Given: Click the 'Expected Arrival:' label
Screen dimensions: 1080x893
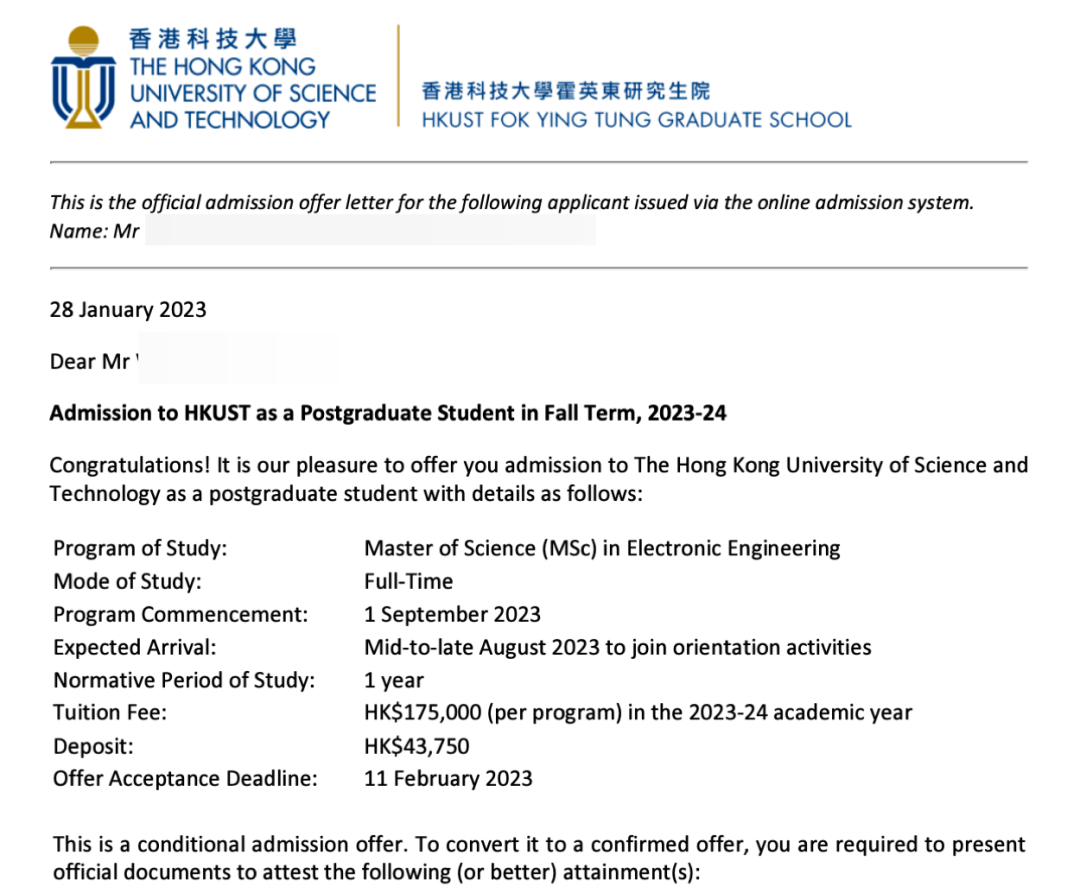Looking at the screenshot, I should coord(134,647).
